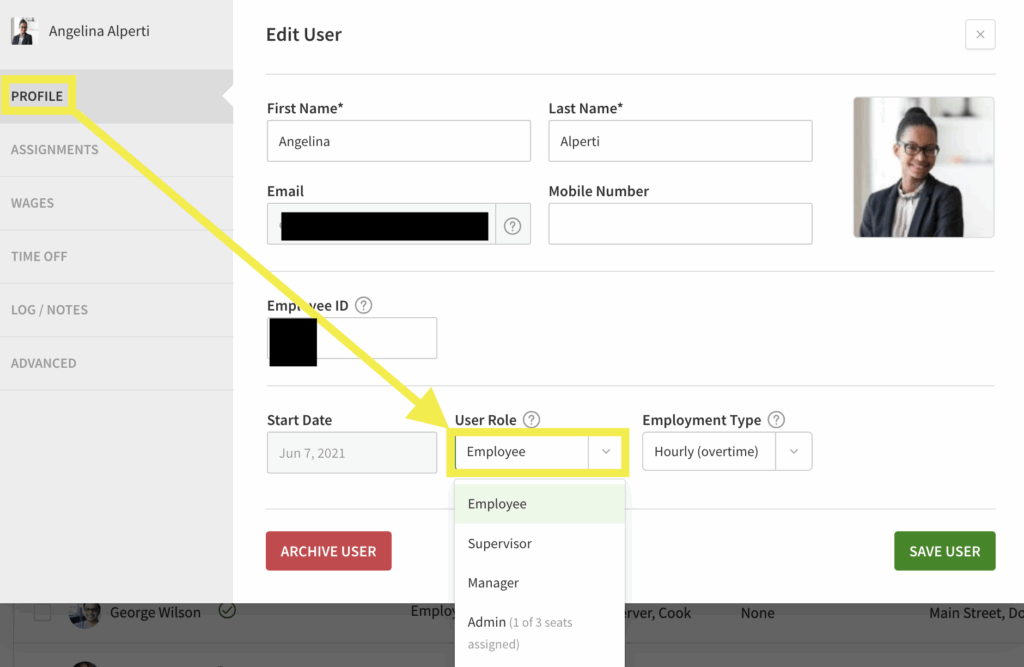
Task: Tick the checkbox next to George Wilson
Action: tap(42, 613)
